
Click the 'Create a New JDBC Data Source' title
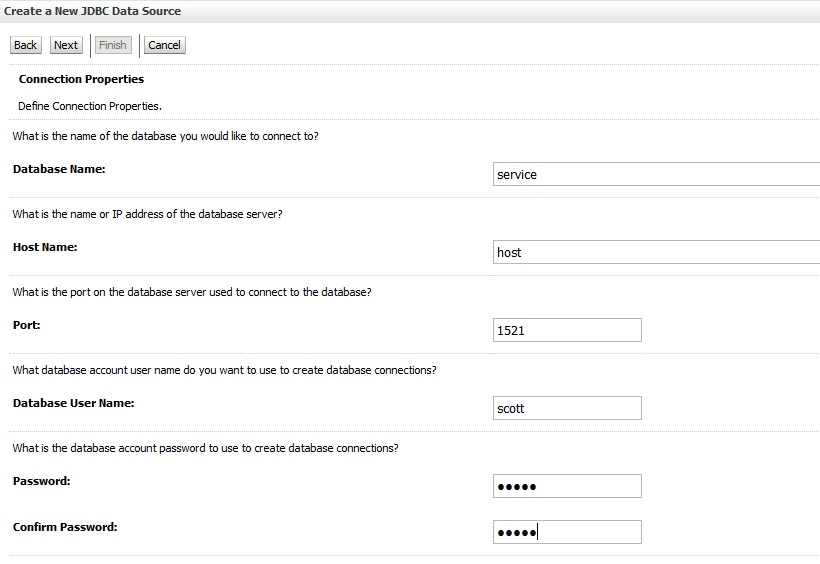coord(93,11)
